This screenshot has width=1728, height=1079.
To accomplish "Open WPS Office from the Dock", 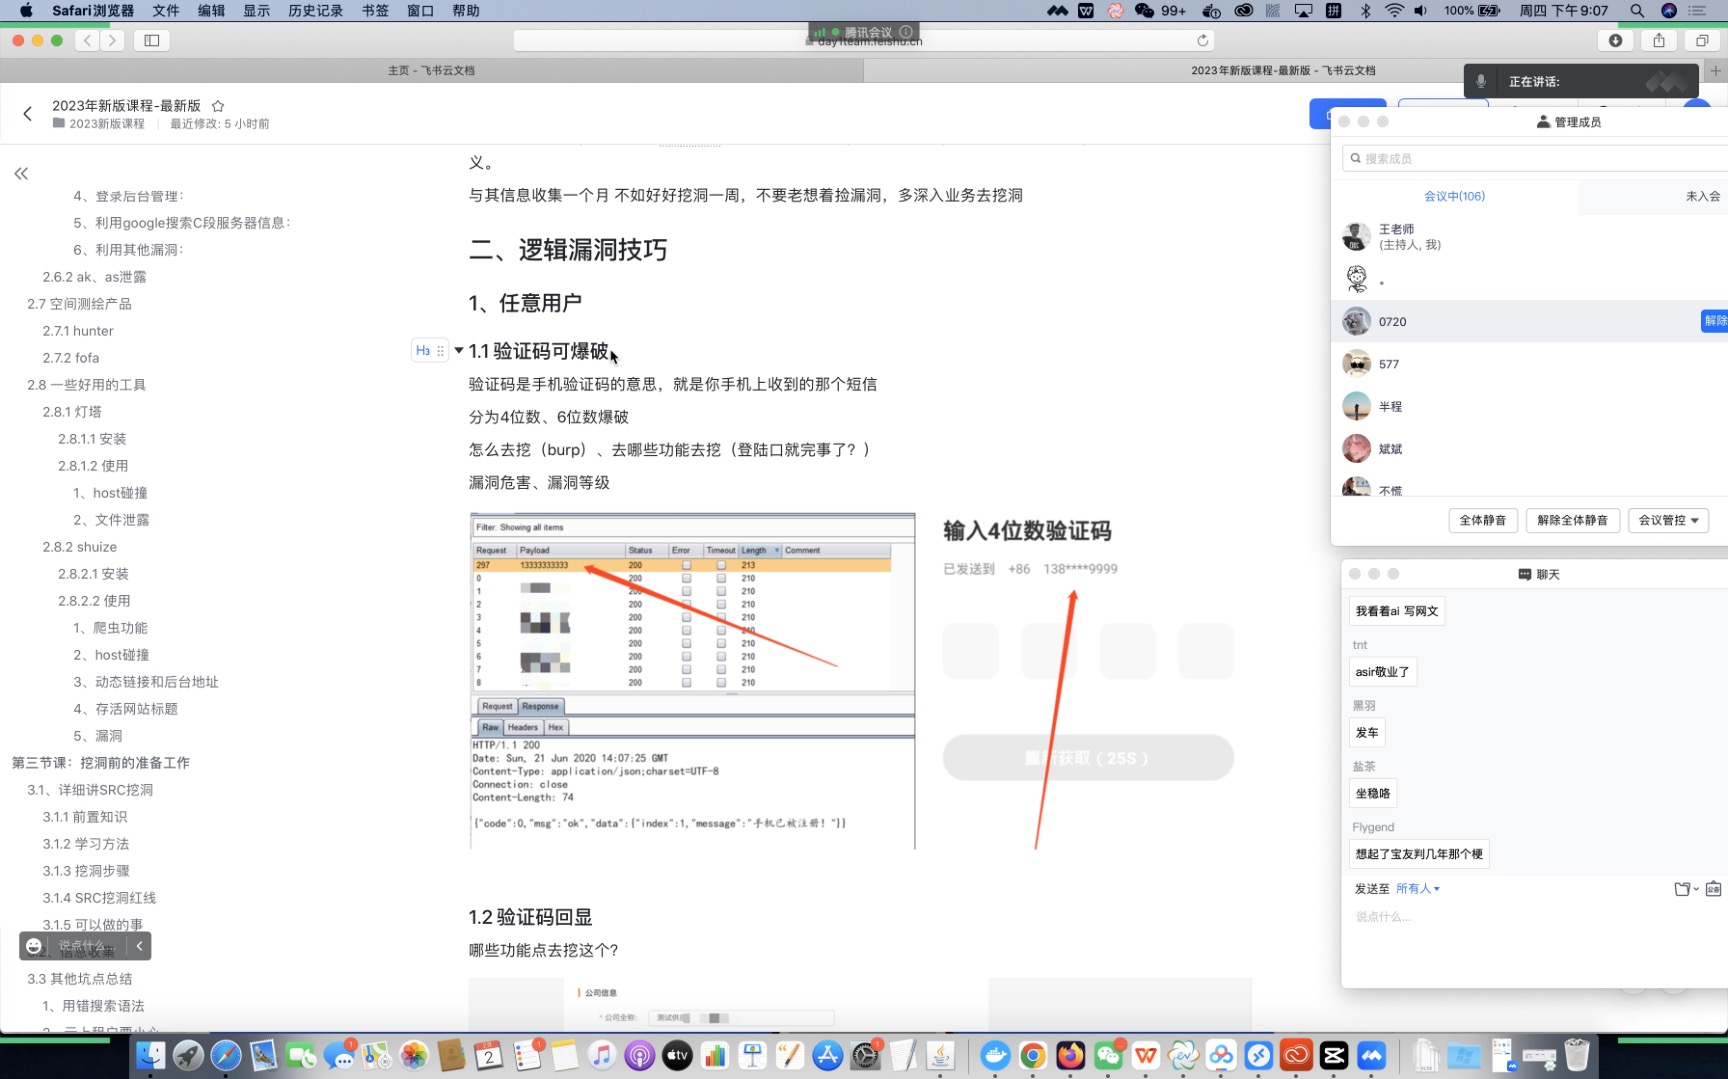I will point(1146,1055).
